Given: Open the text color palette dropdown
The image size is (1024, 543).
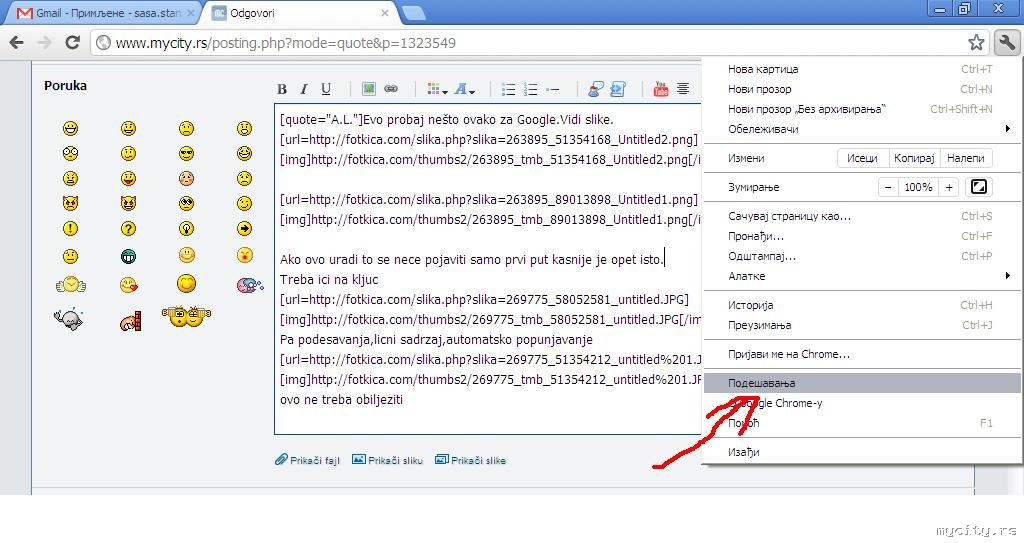Looking at the screenshot, I should 437,89.
